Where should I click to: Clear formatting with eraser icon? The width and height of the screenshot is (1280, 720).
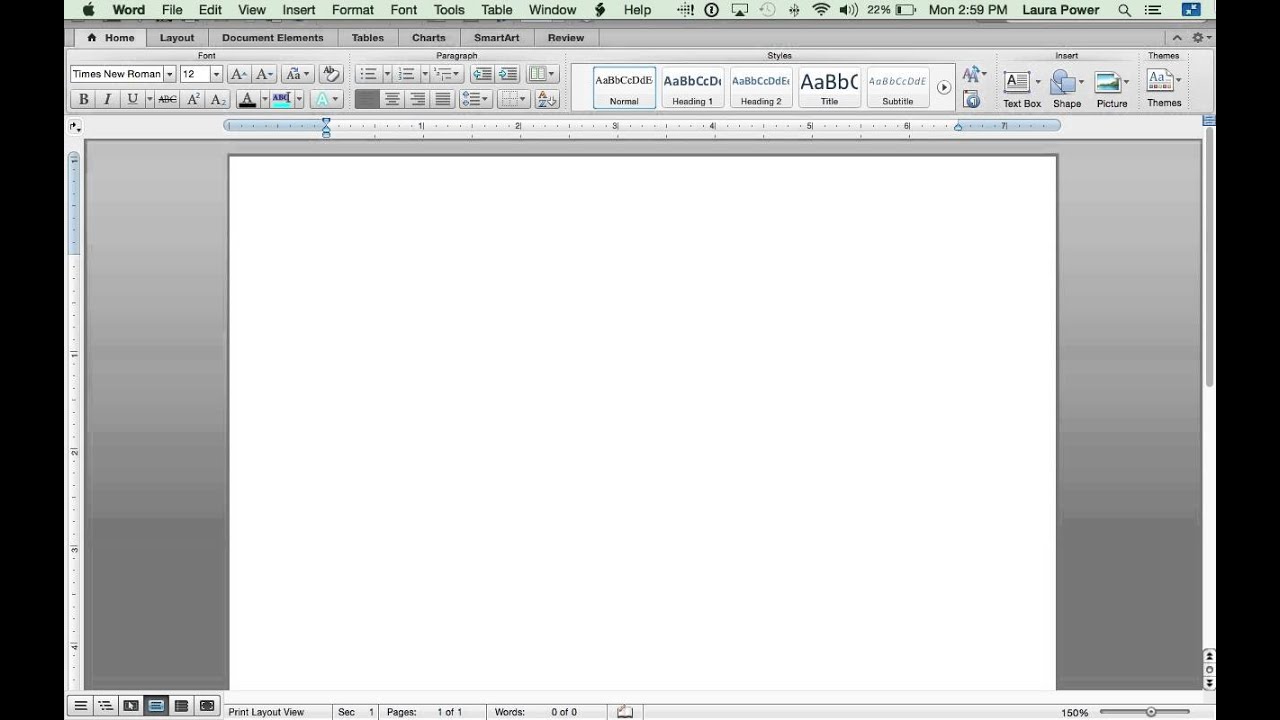point(331,74)
